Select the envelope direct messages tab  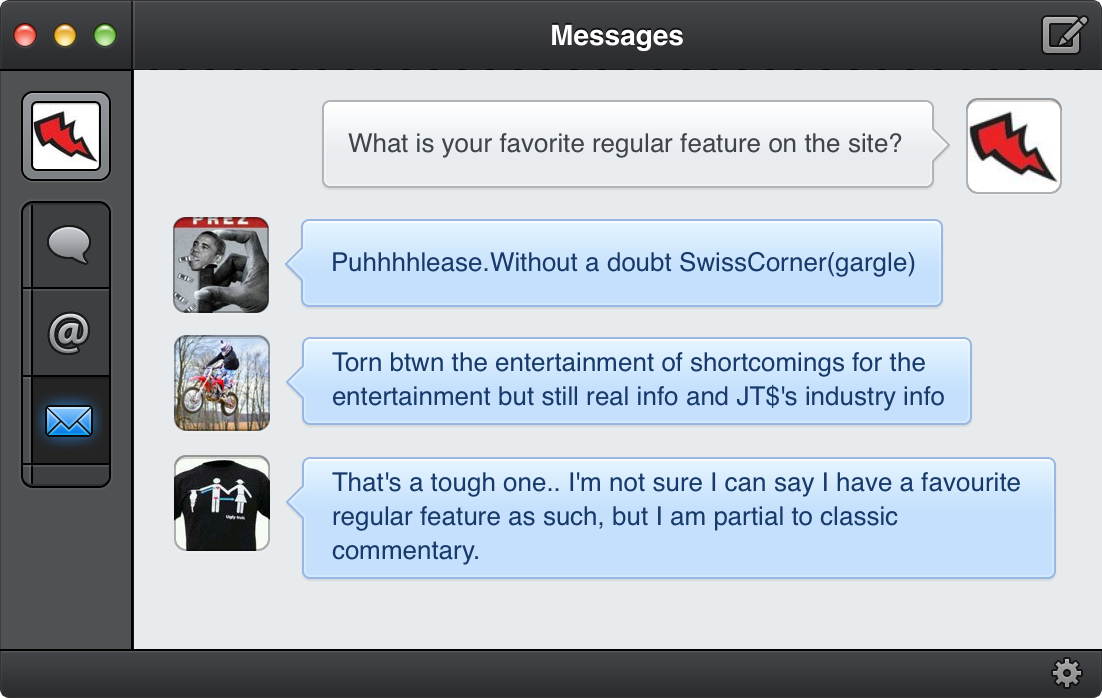[68, 420]
